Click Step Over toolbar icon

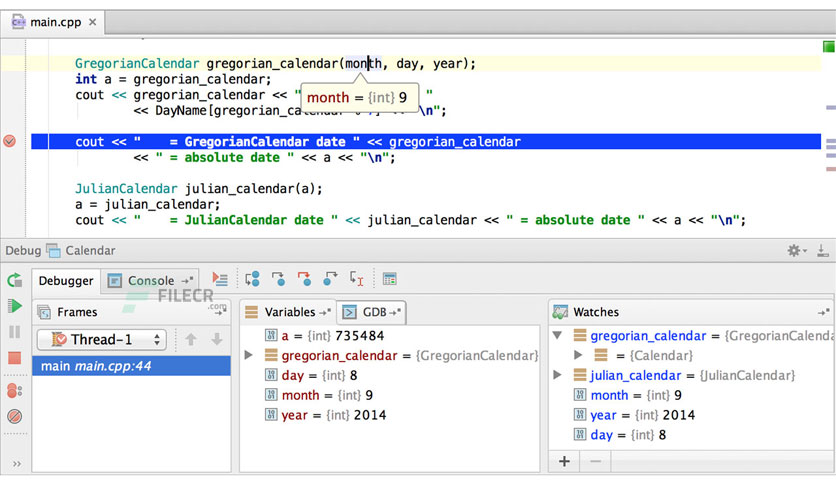click(252, 279)
